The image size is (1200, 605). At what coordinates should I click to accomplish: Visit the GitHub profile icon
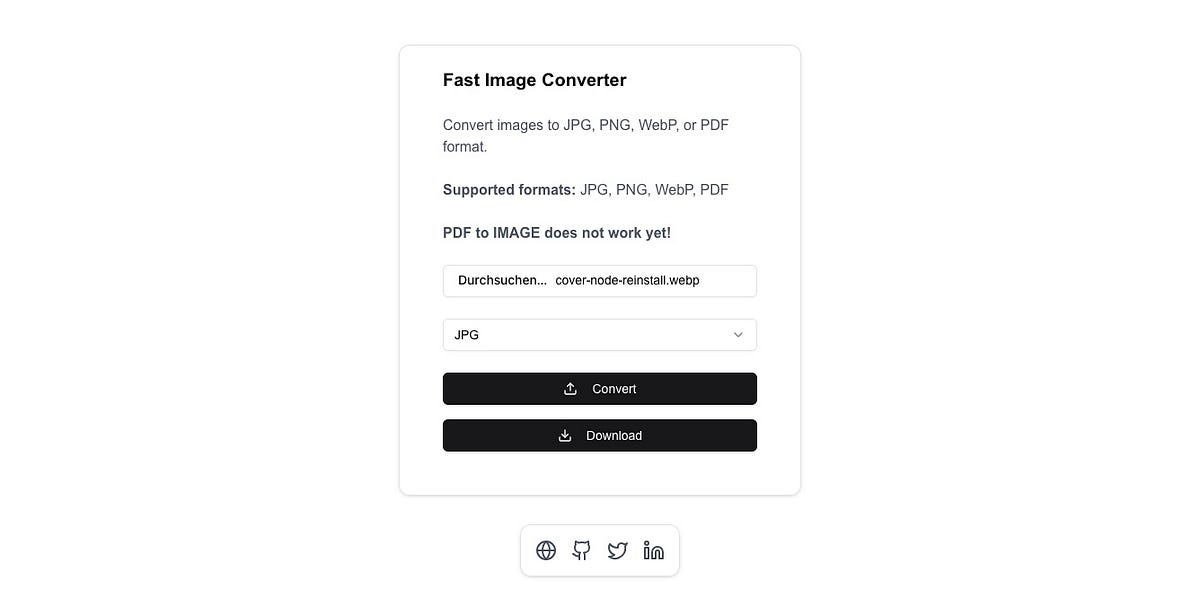coord(581,550)
